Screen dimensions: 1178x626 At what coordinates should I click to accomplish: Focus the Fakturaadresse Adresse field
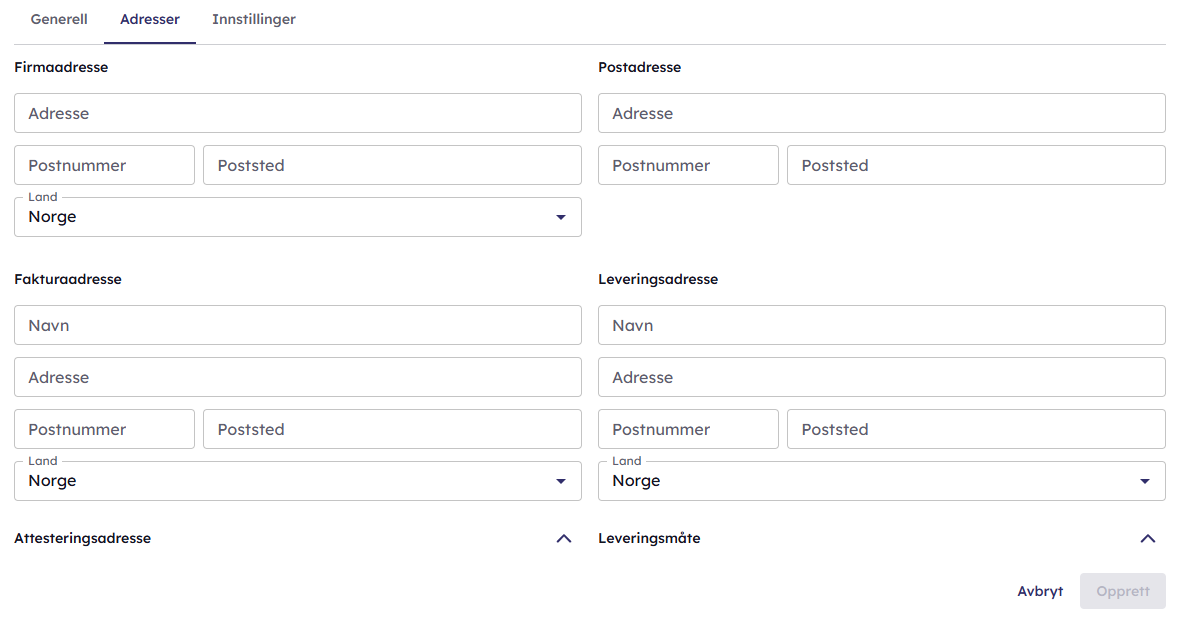pos(297,377)
